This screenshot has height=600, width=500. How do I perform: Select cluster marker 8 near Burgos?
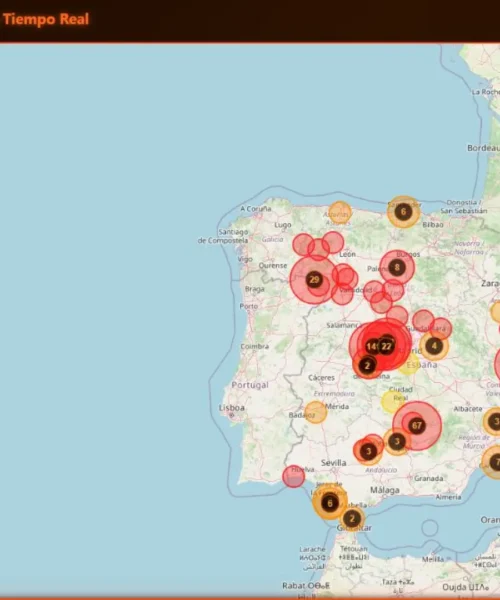click(x=397, y=267)
